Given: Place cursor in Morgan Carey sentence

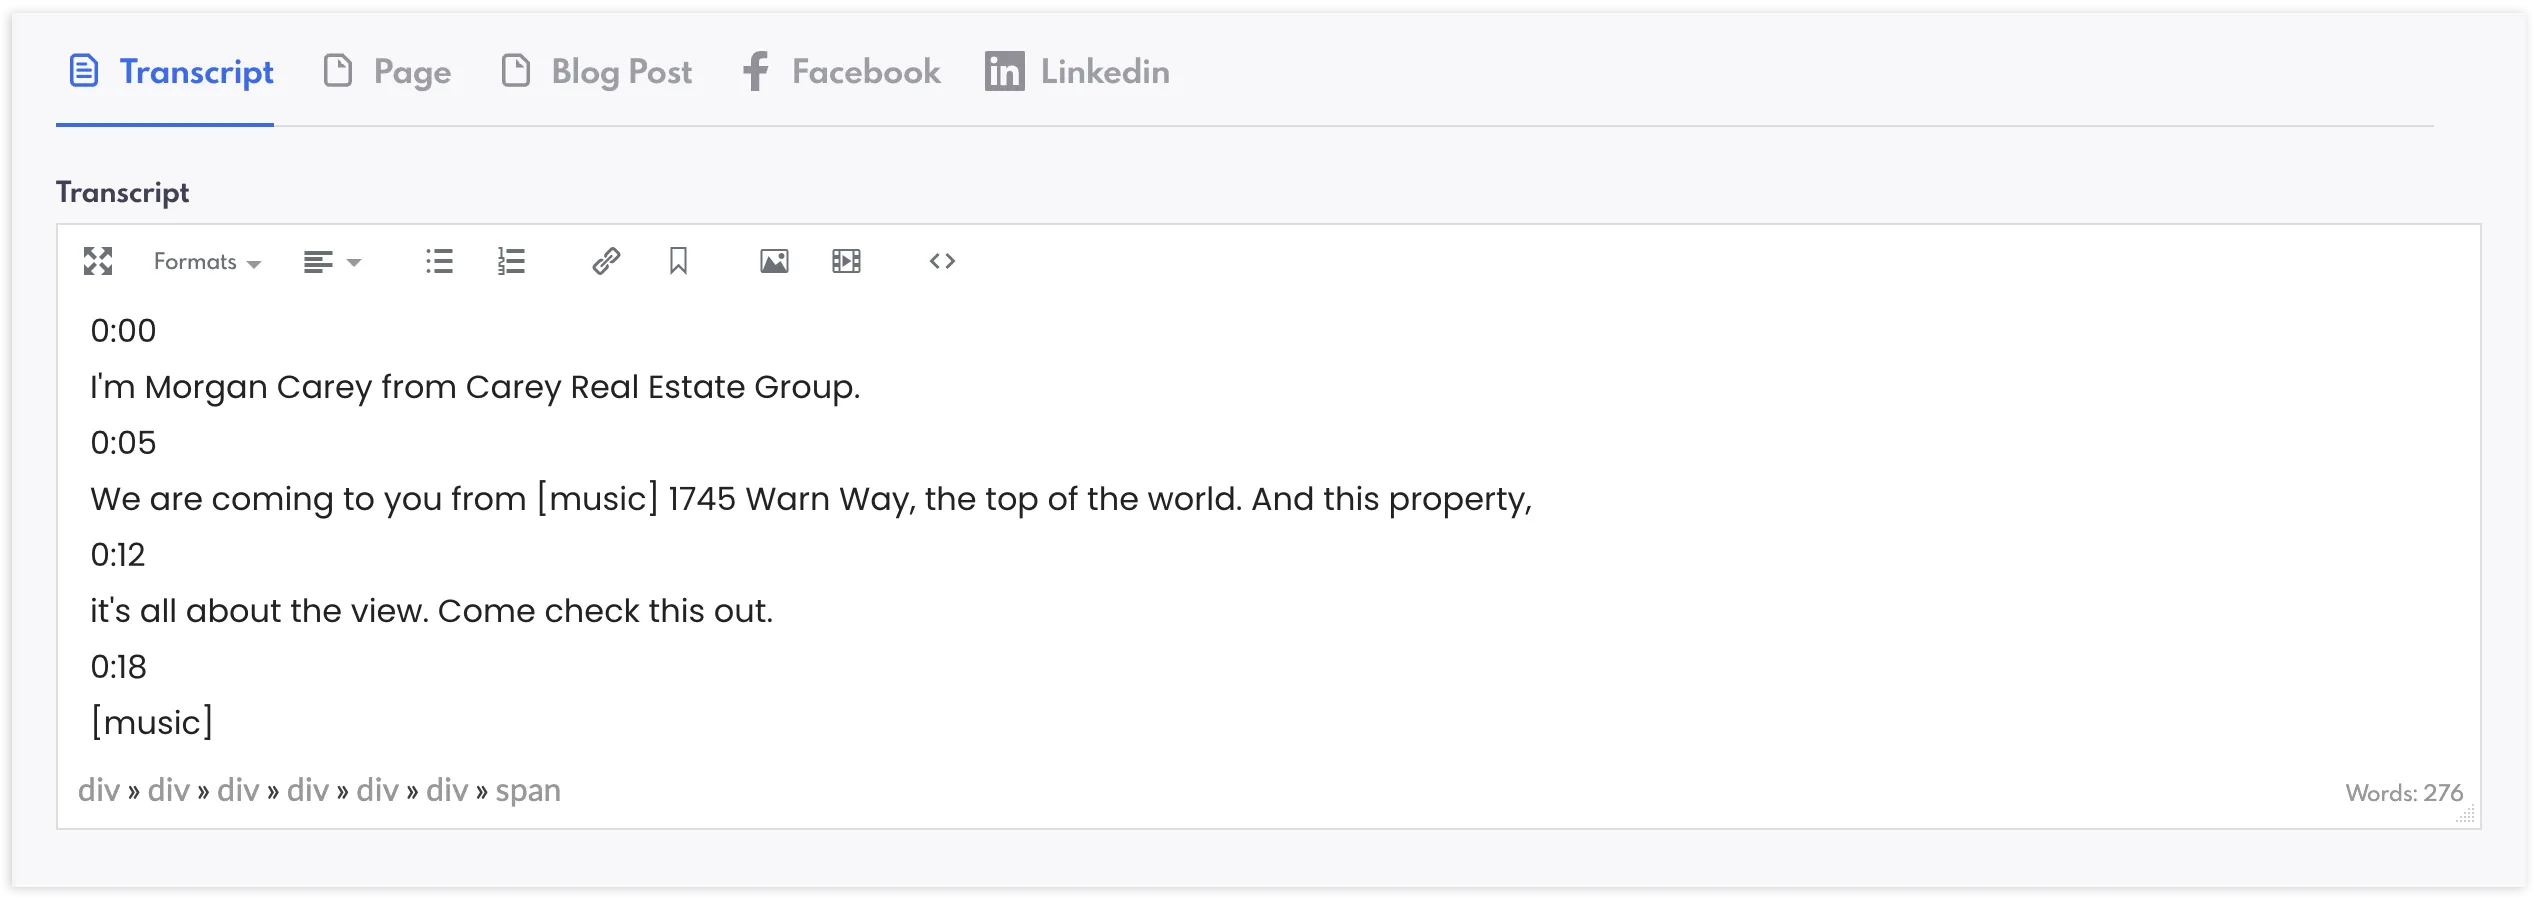Looking at the screenshot, I should (x=475, y=387).
